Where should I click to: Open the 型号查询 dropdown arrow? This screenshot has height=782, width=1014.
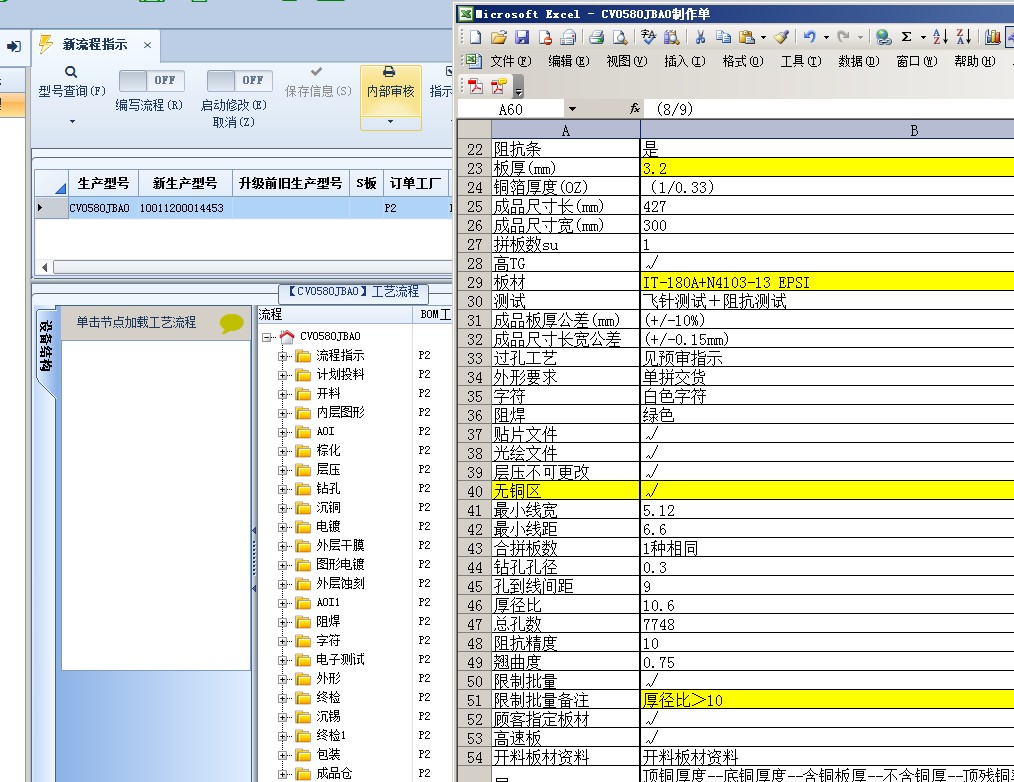[72, 121]
